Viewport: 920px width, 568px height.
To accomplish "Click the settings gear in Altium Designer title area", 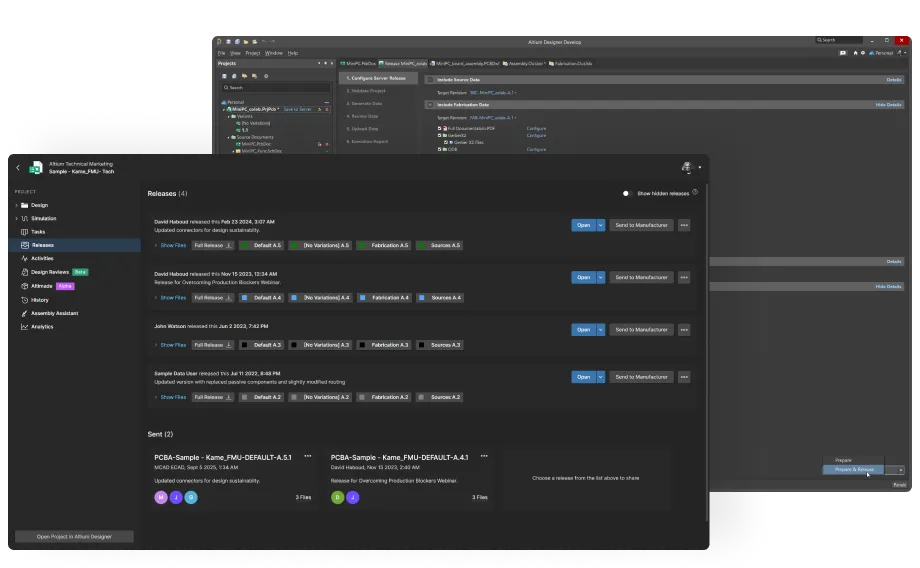I will click(862, 53).
